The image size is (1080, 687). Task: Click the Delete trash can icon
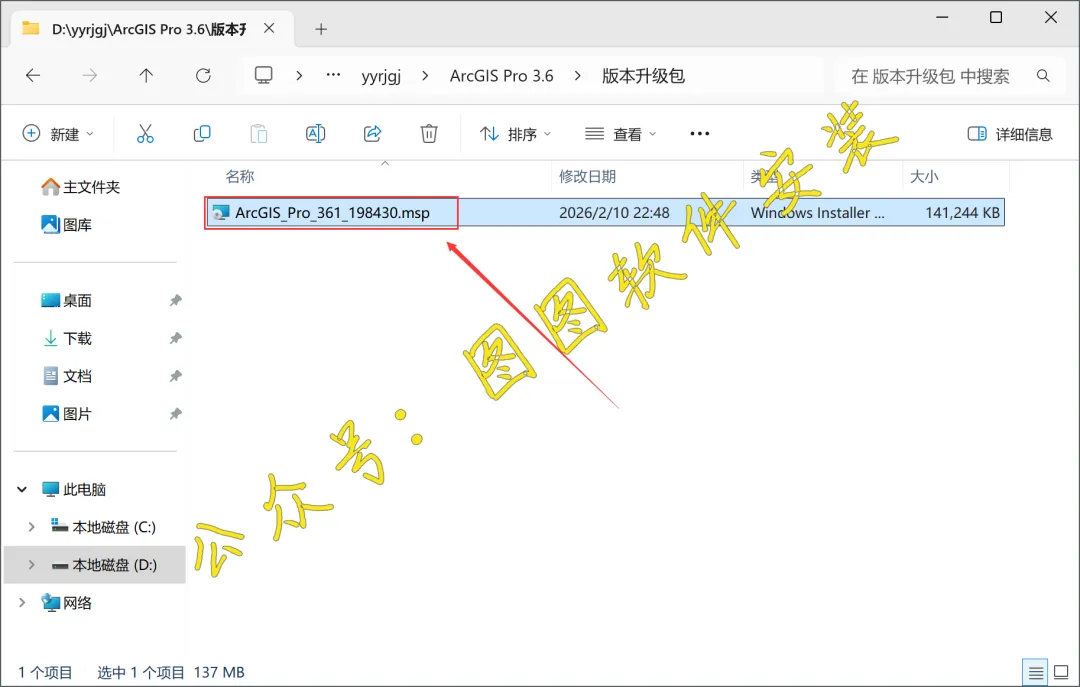429,134
